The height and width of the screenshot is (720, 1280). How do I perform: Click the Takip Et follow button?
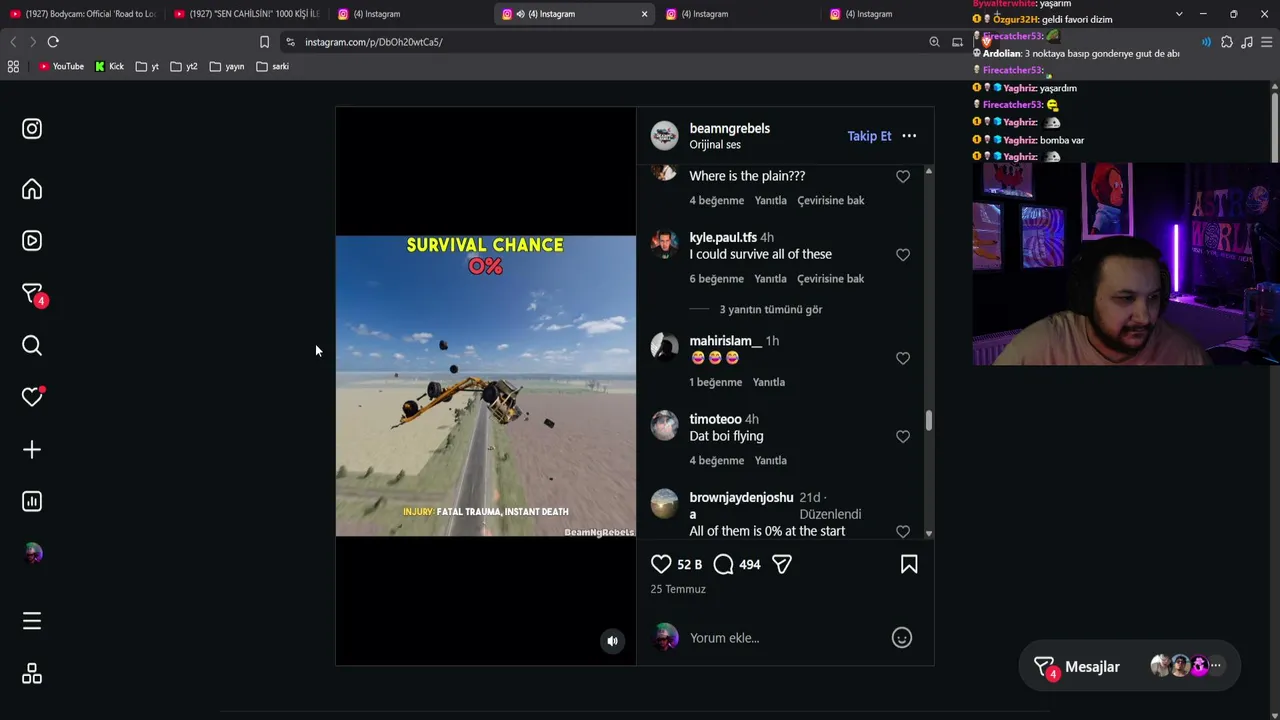(x=869, y=136)
